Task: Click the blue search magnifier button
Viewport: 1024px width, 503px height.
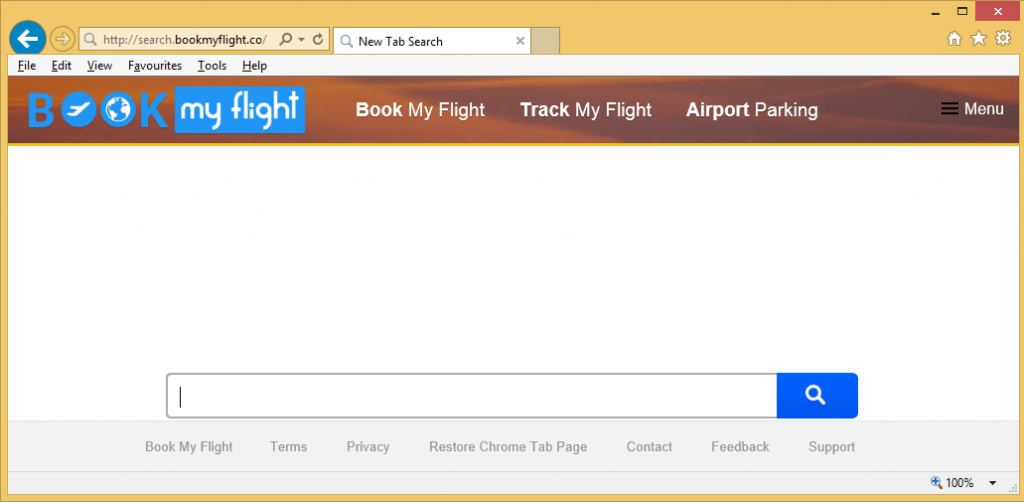Action: click(816, 396)
